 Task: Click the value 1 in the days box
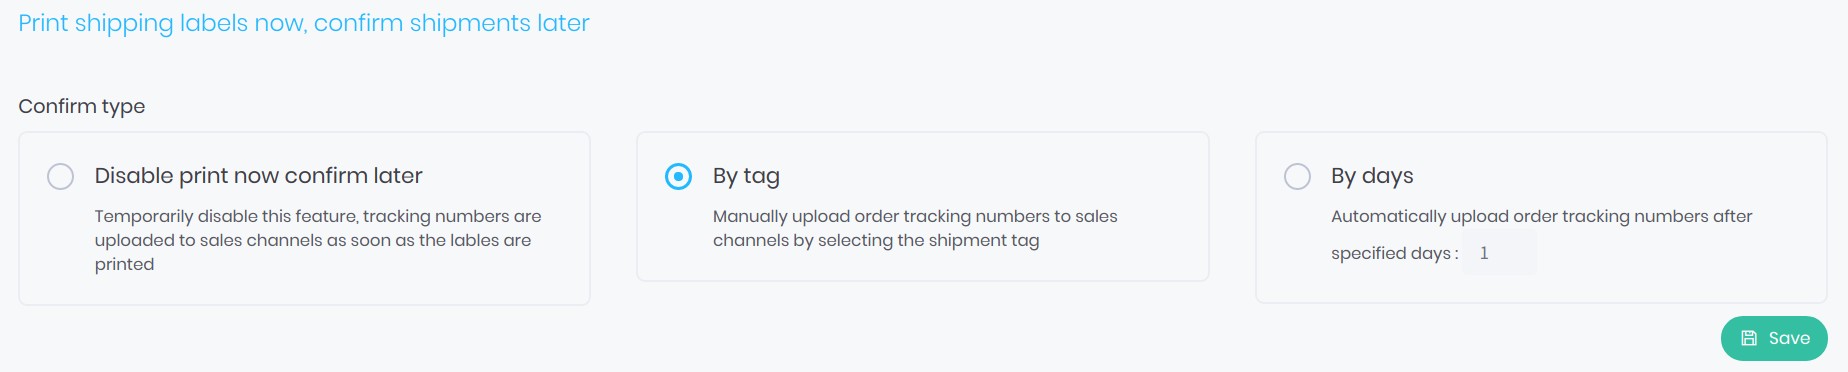tap(1484, 253)
